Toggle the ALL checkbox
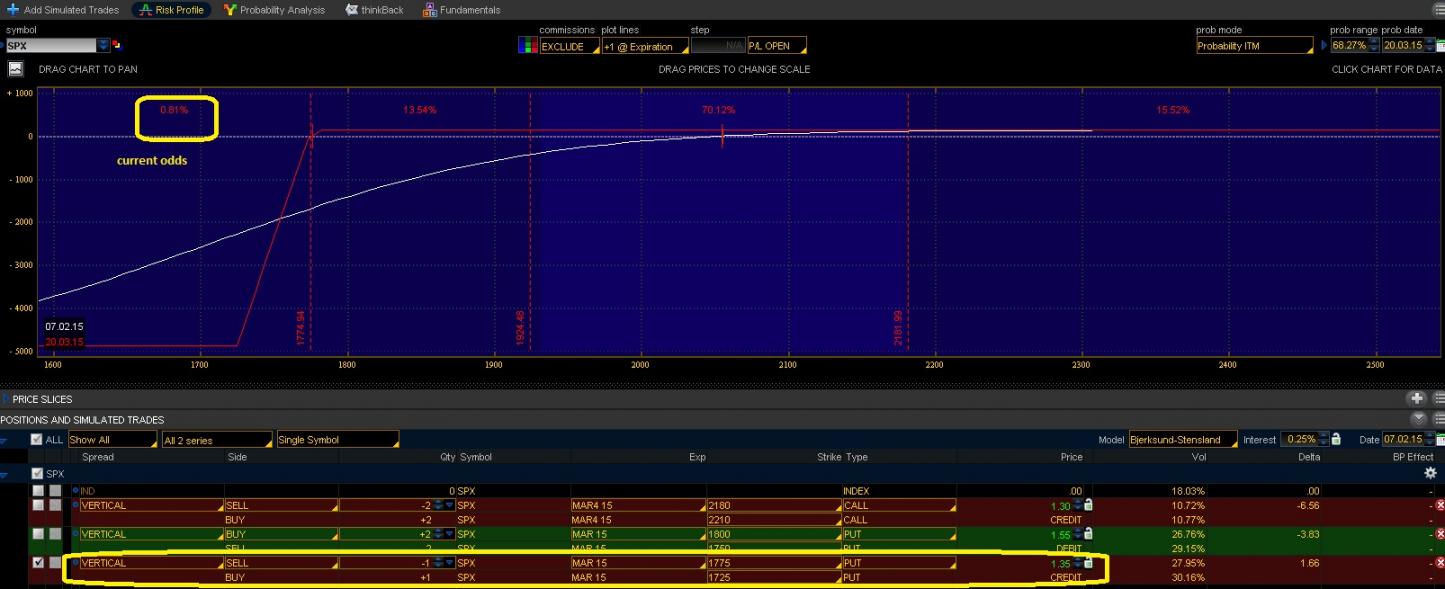 coord(37,440)
